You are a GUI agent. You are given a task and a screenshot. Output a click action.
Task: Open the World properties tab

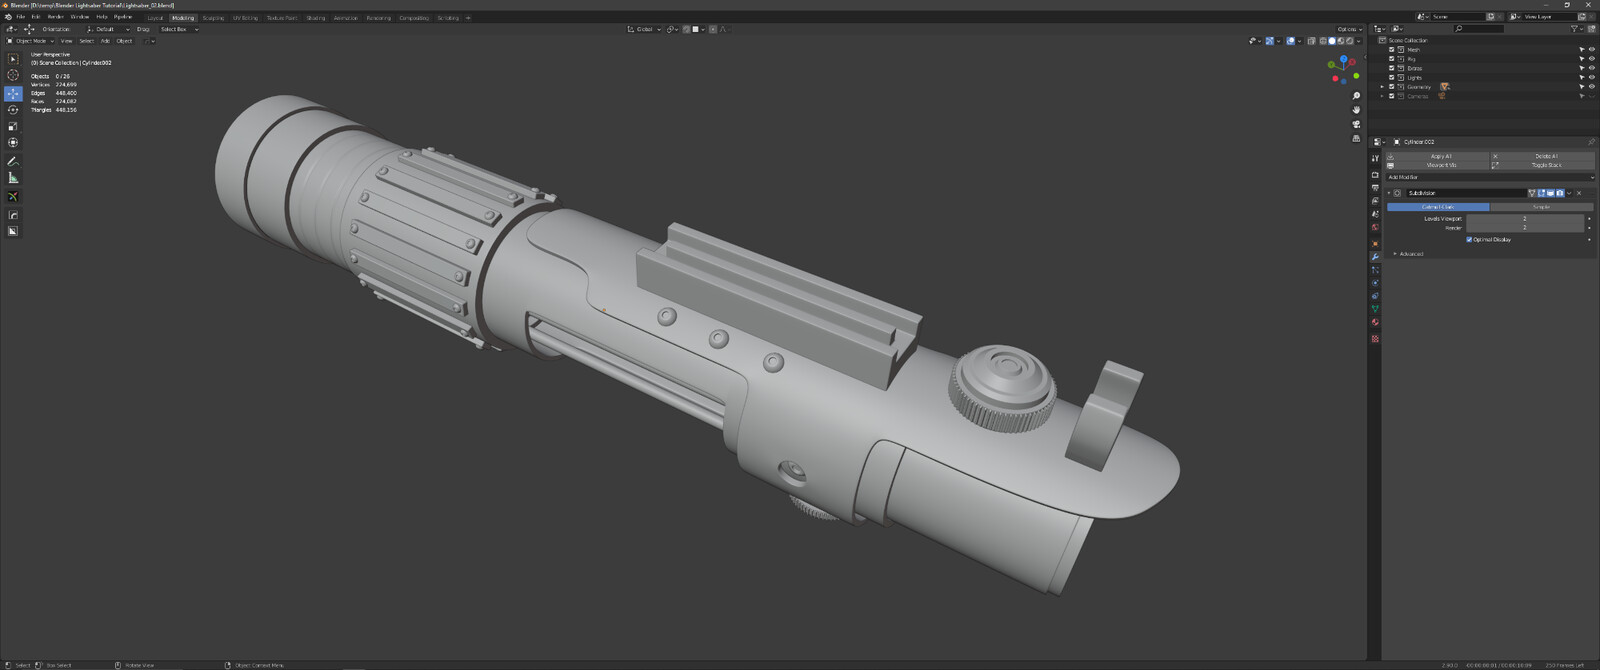click(x=1375, y=227)
